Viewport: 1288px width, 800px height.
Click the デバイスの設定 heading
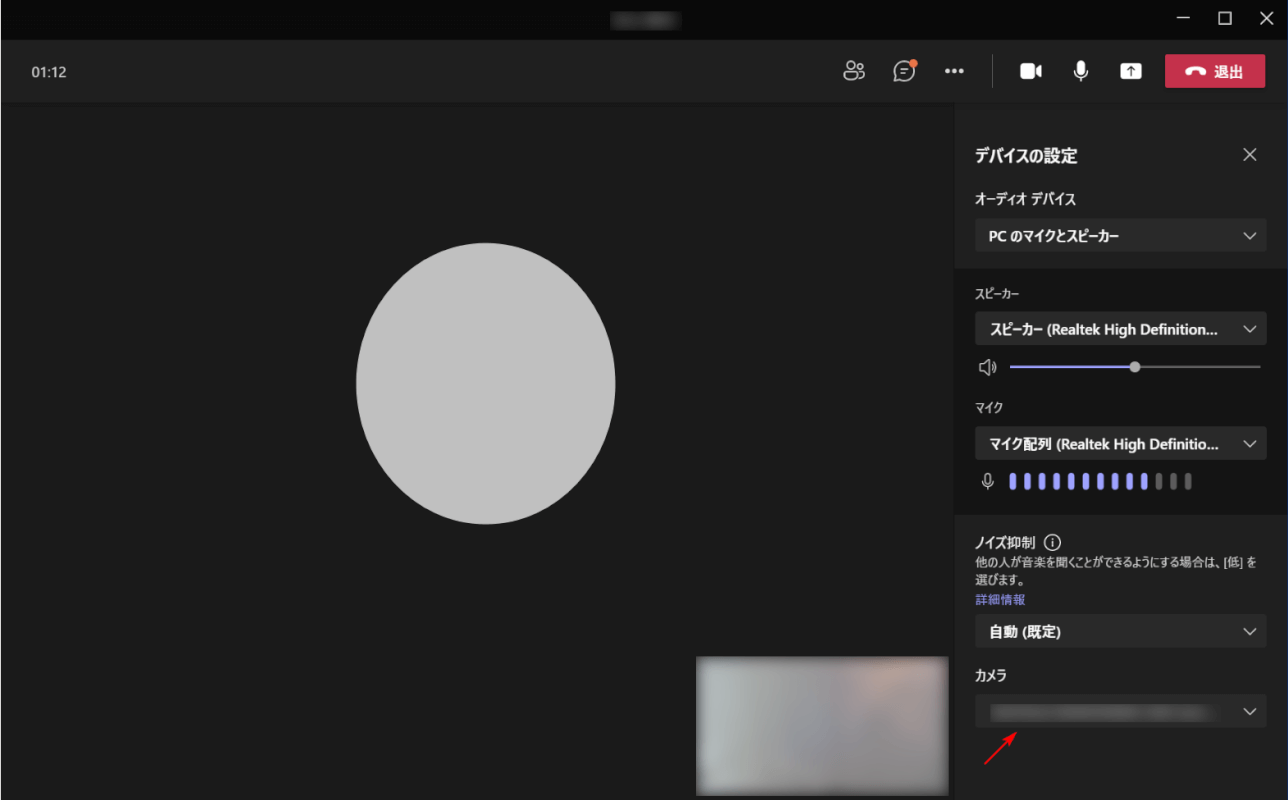[x=1026, y=156]
